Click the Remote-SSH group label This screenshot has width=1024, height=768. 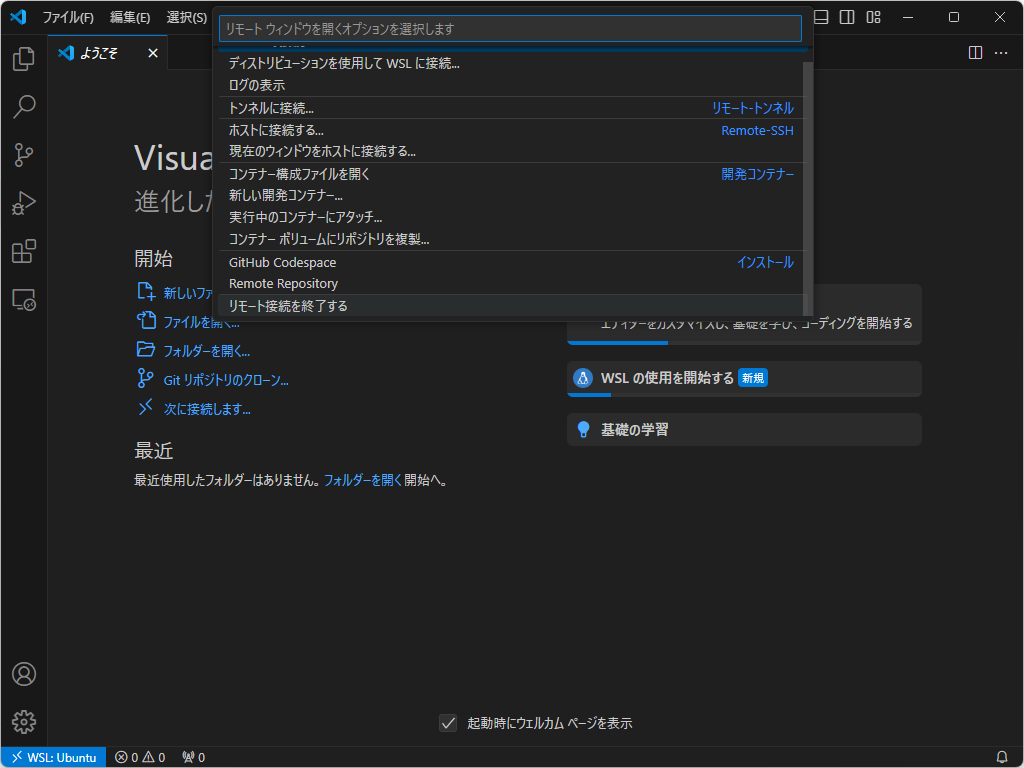757,131
